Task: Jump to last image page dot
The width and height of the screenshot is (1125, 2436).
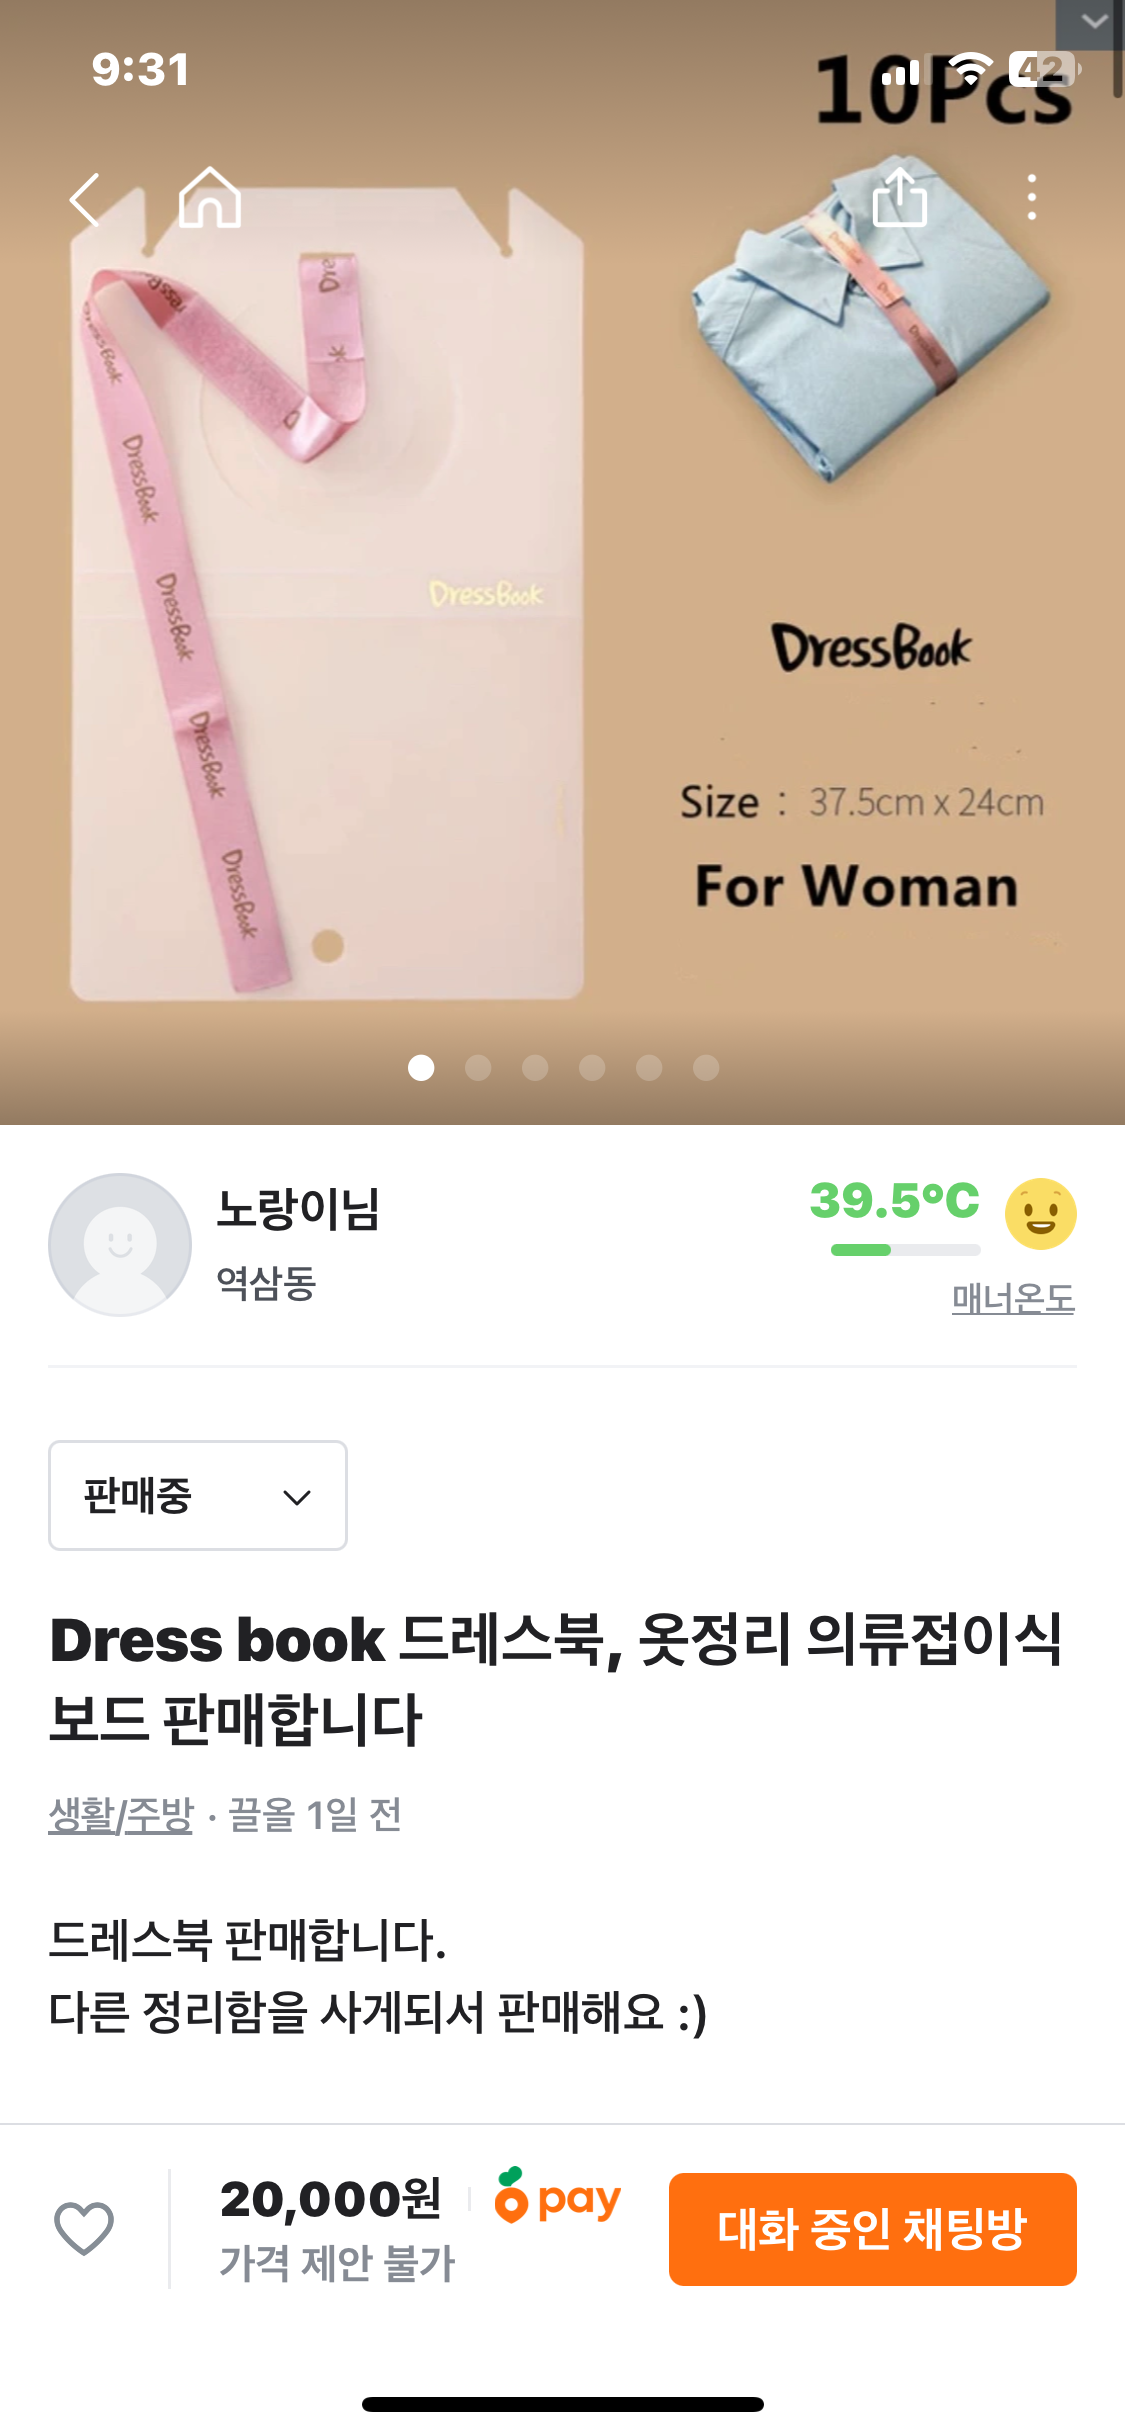Action: [706, 1068]
